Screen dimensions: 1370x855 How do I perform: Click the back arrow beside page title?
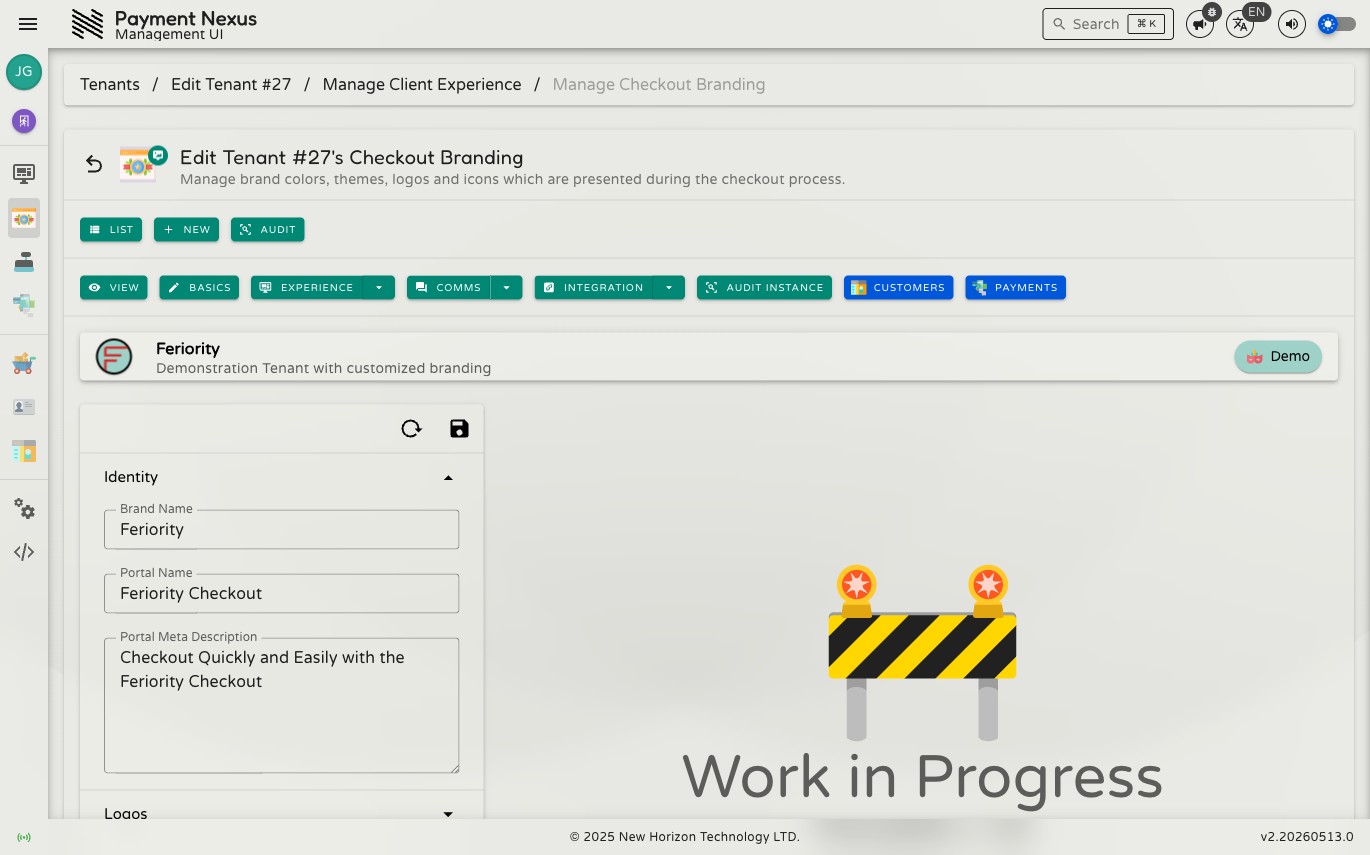pos(94,165)
